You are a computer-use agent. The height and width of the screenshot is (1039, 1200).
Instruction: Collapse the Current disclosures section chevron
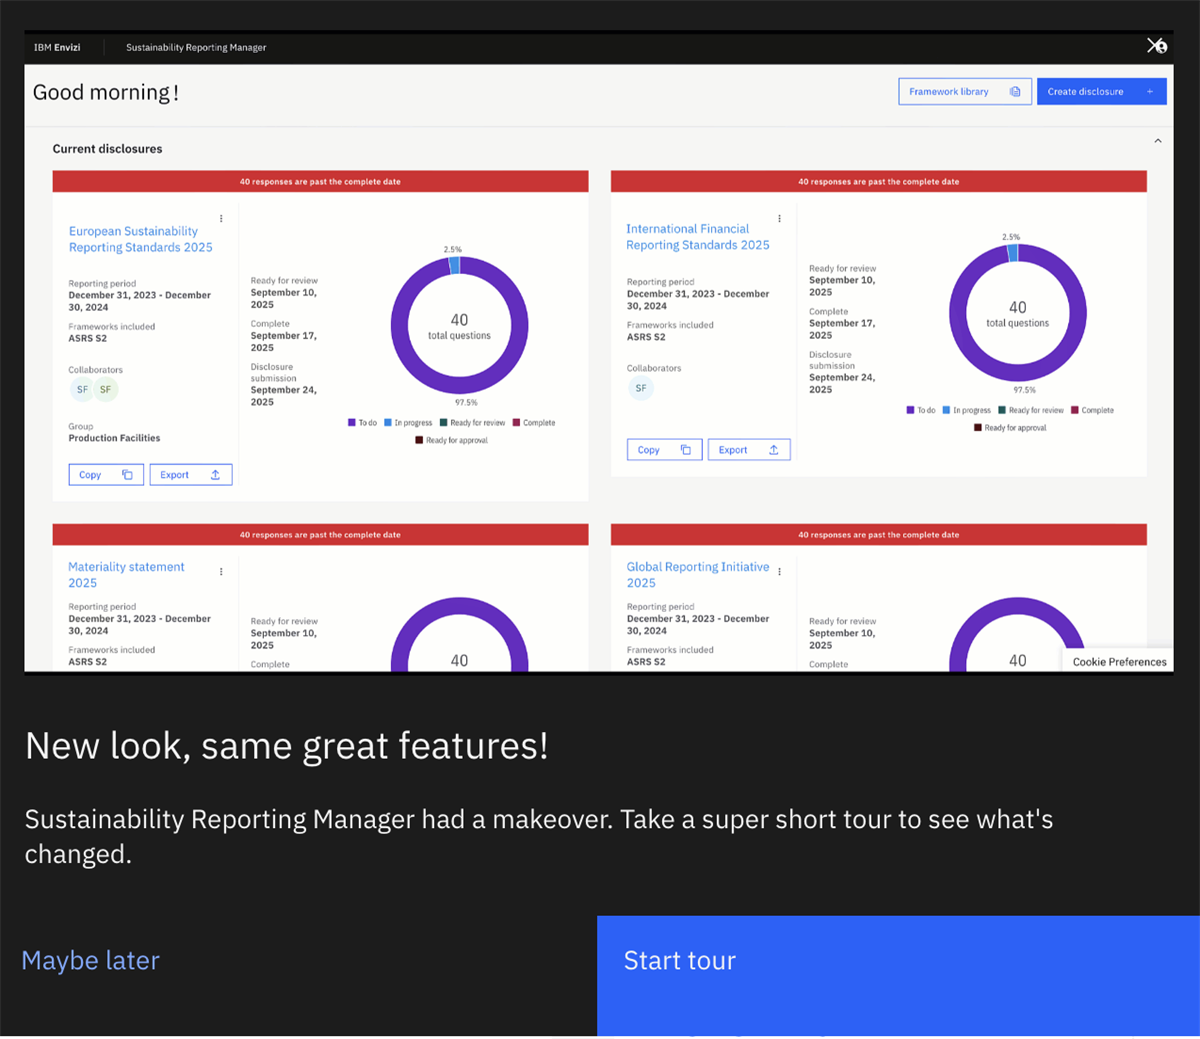point(1158,141)
